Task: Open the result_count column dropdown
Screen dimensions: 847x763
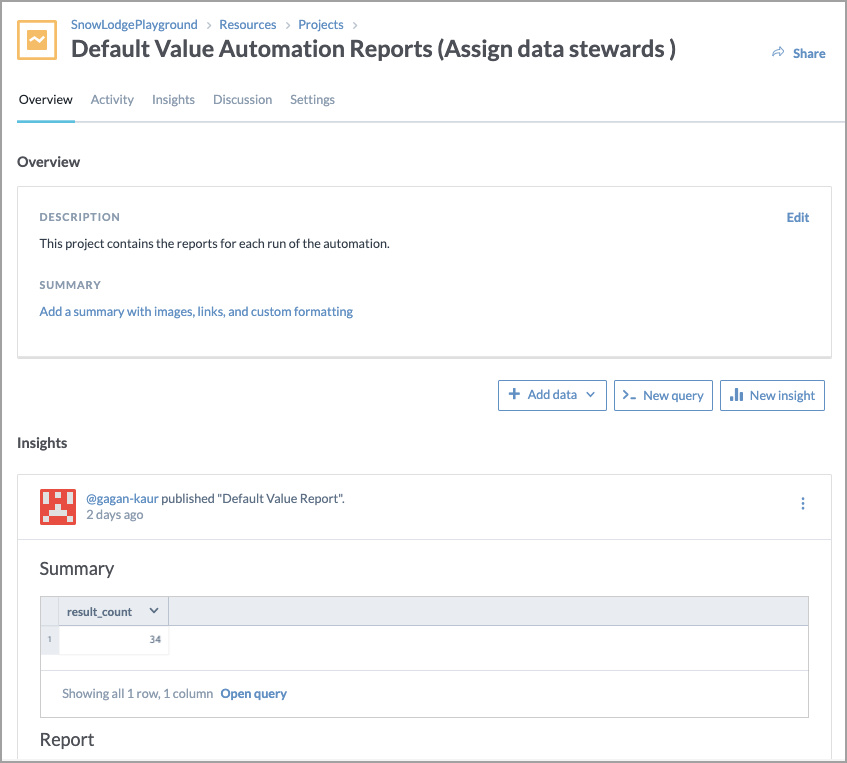Action: 153,611
